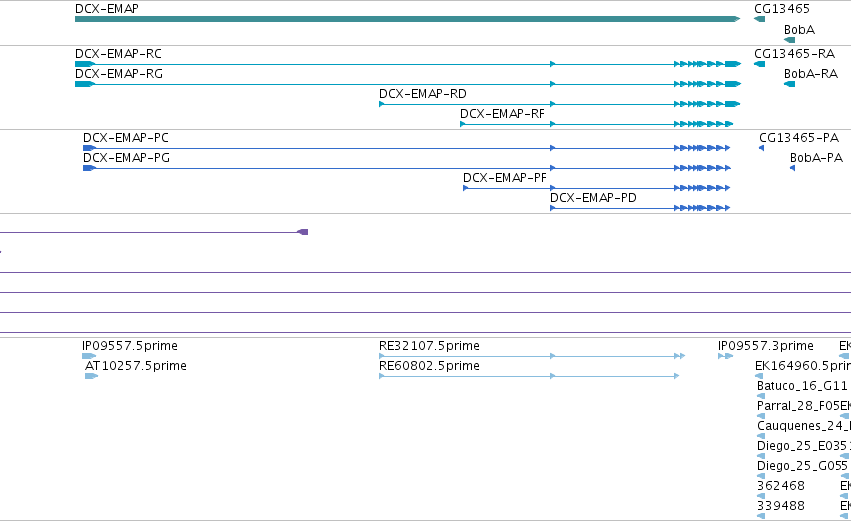Select the BobA-RA transcript arrow glyph

790,84
